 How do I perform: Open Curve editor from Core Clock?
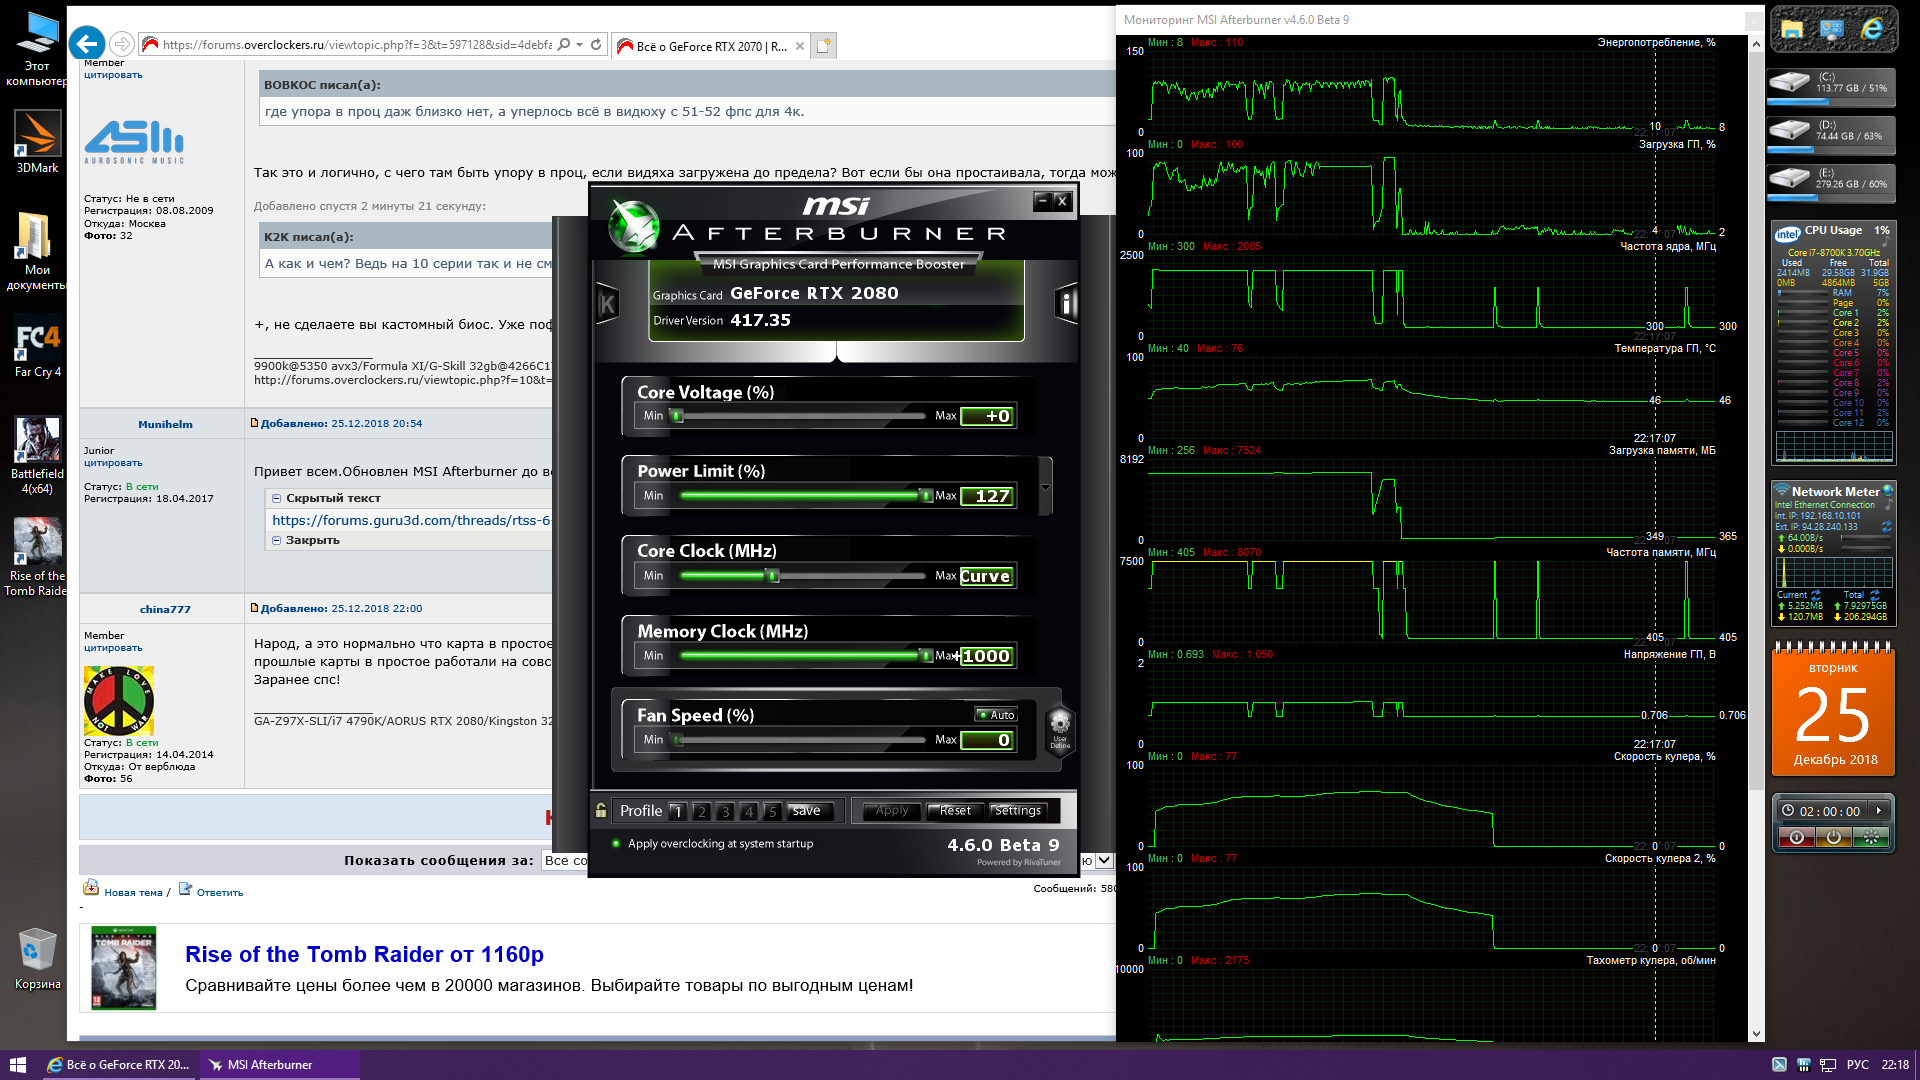(x=986, y=576)
